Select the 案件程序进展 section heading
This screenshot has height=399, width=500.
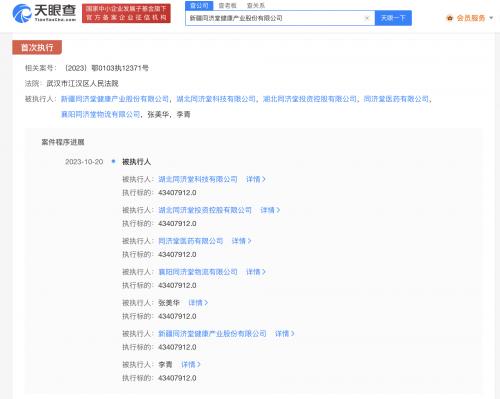pyautogui.click(x=63, y=142)
